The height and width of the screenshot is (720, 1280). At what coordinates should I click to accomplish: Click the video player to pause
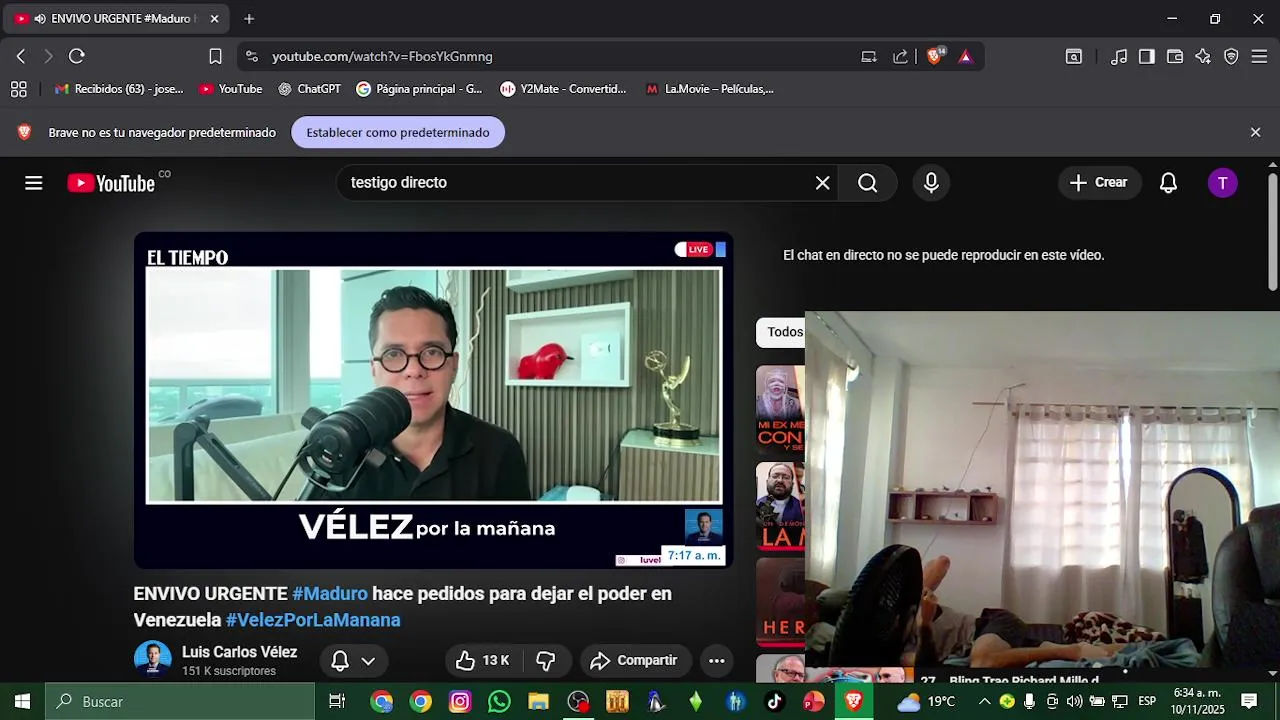coord(433,400)
